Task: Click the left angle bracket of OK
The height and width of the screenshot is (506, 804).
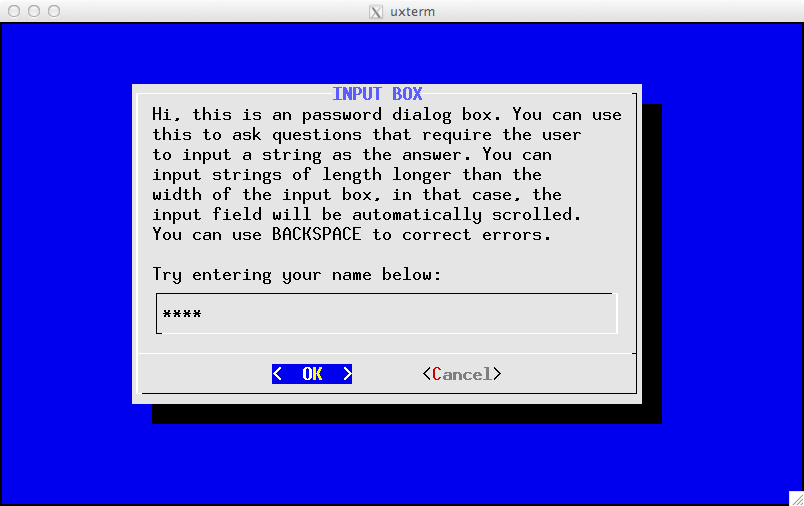Action: click(x=277, y=374)
